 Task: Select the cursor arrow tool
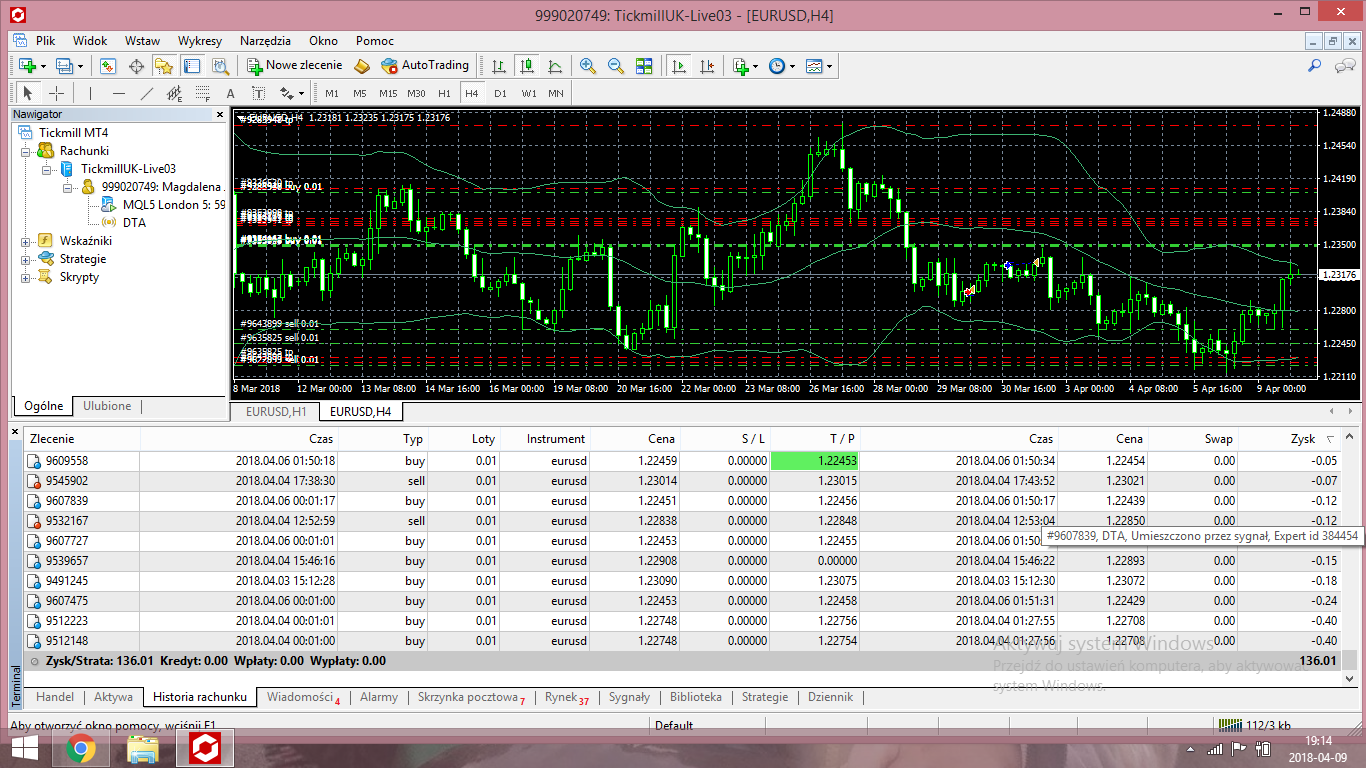[x=28, y=93]
